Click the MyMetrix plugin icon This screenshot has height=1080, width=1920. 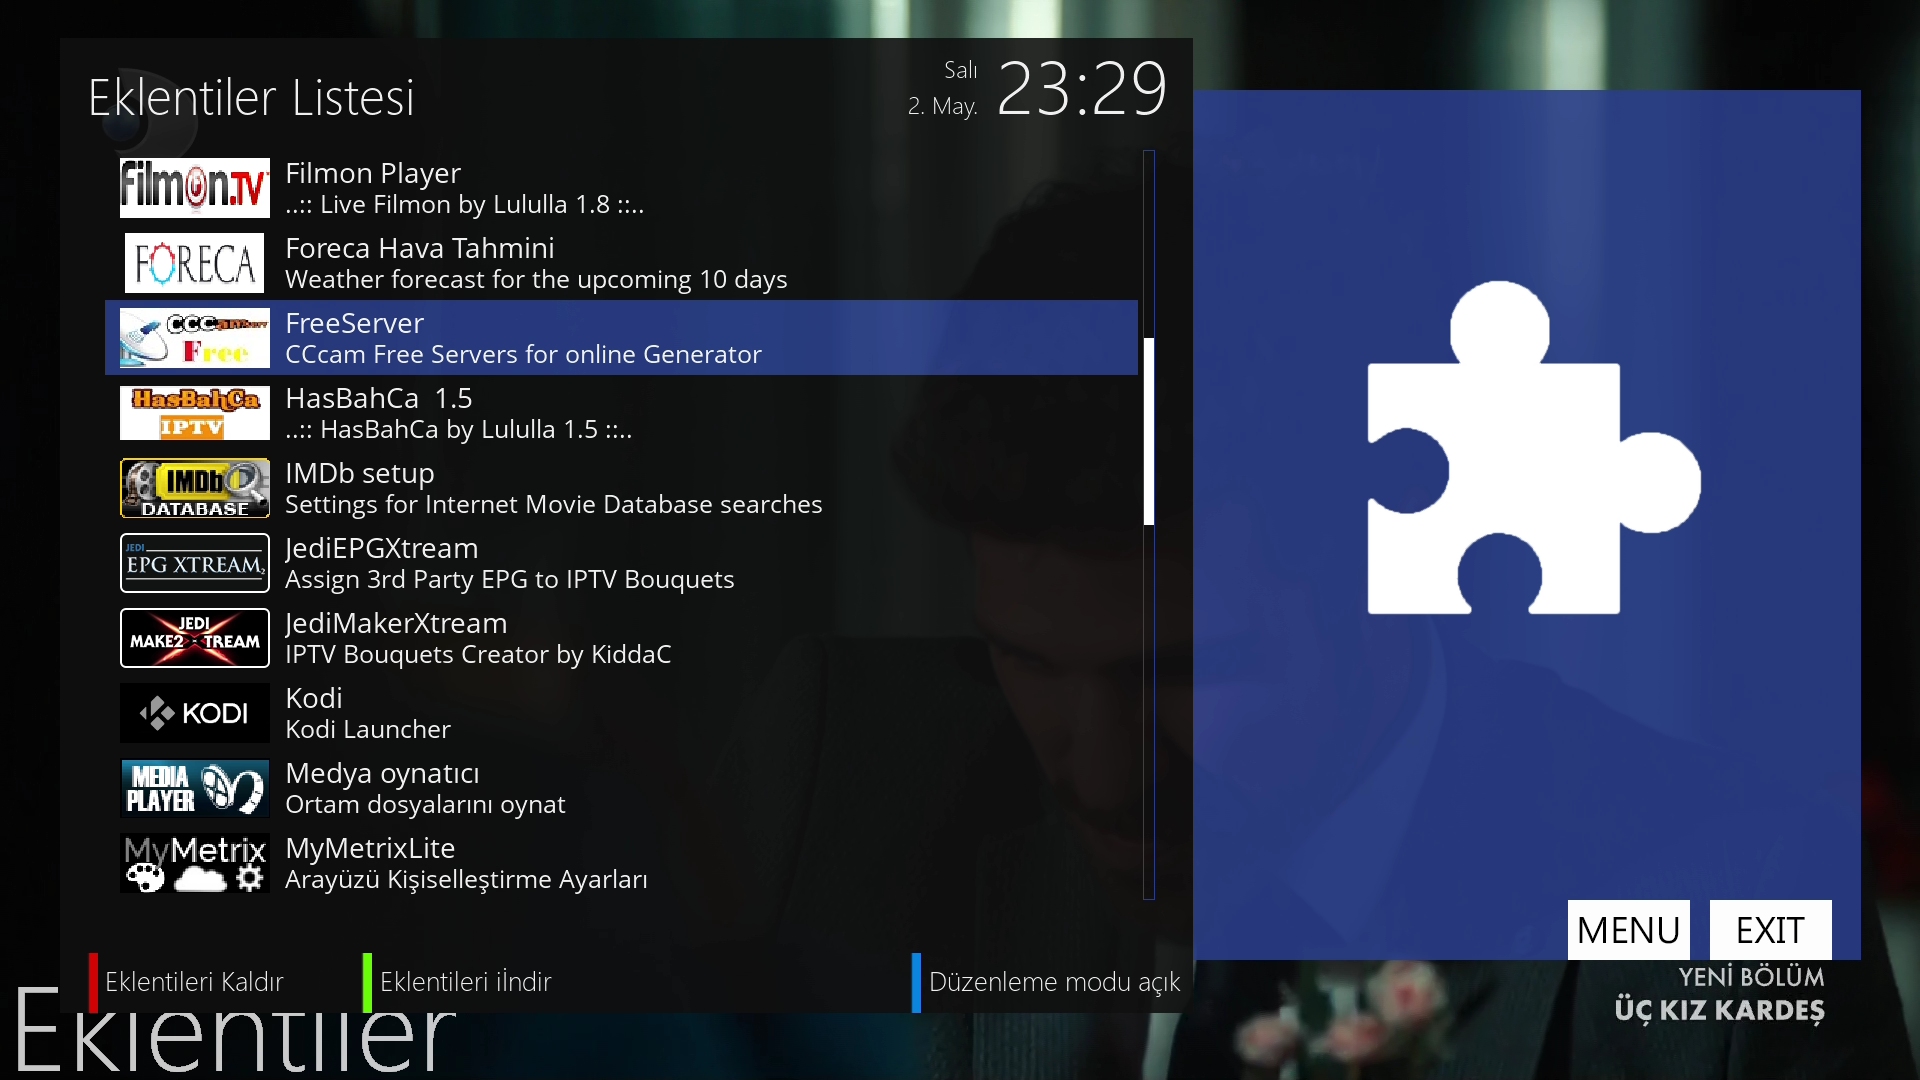pyautogui.click(x=195, y=863)
